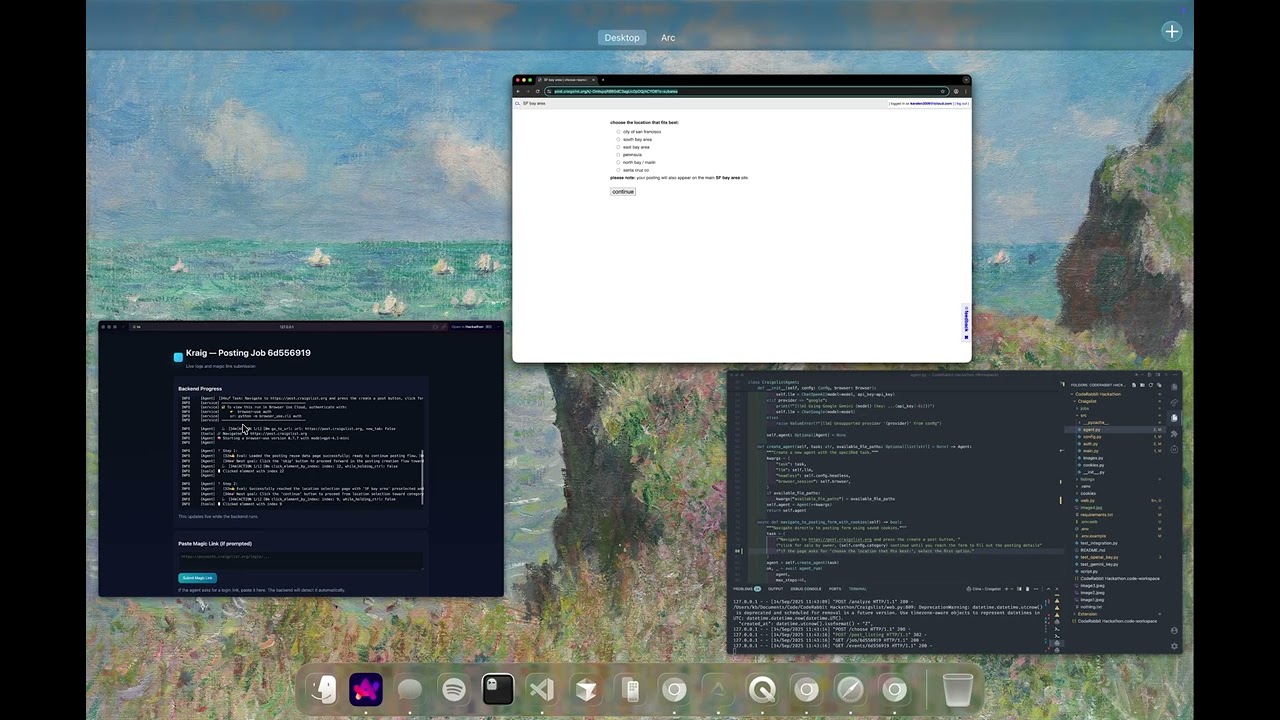
Task: Open the browser three-dot menu in Craigslist window
Action: [966, 91]
